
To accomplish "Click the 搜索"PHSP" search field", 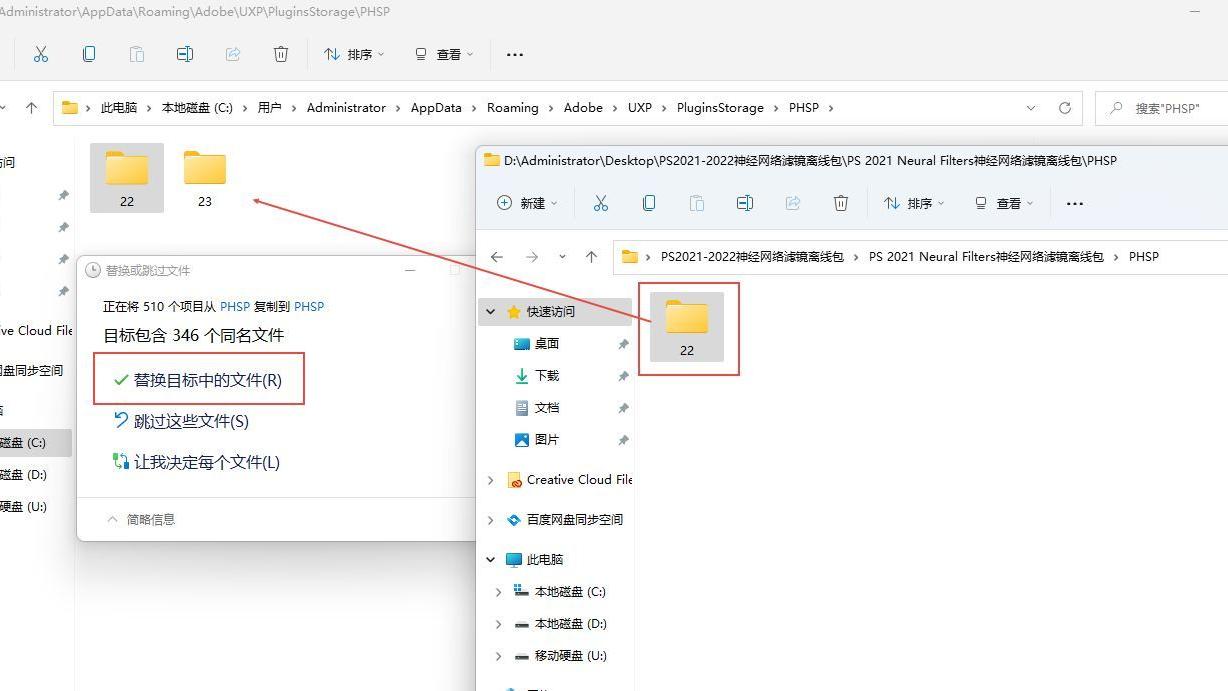I will 1162,108.
